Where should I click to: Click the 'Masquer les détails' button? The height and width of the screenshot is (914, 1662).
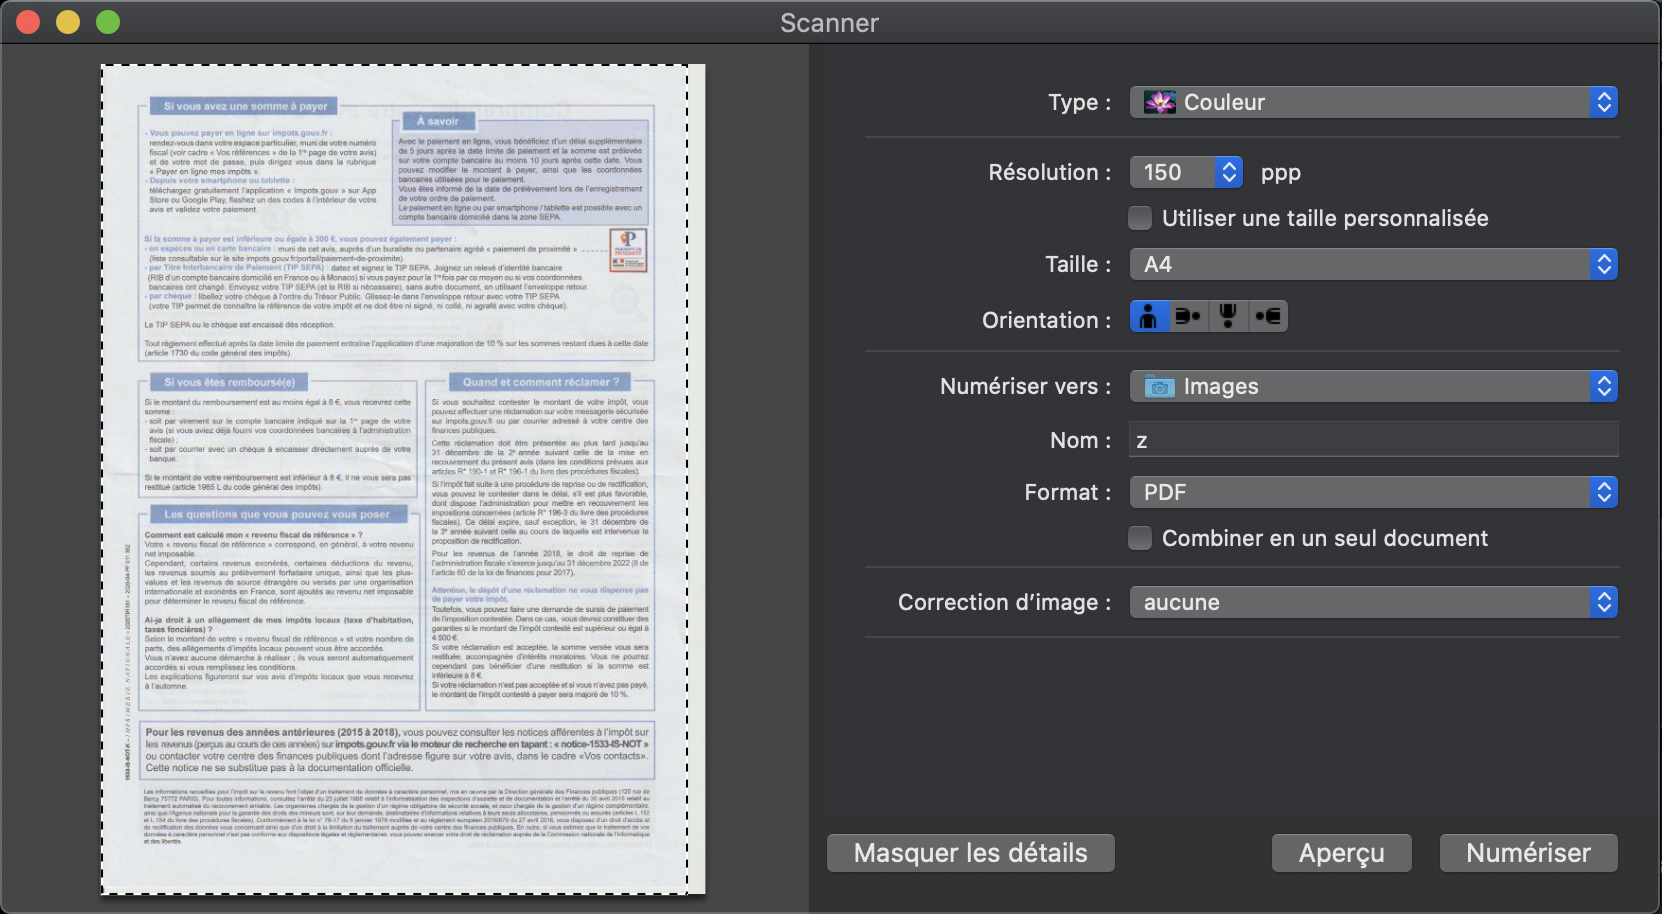point(971,853)
